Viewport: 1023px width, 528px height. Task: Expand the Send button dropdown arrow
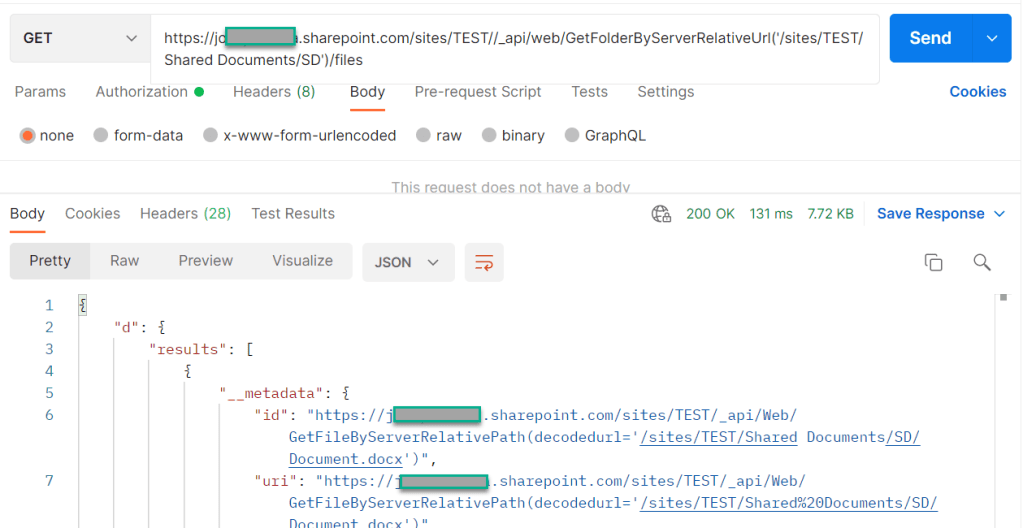coord(992,38)
